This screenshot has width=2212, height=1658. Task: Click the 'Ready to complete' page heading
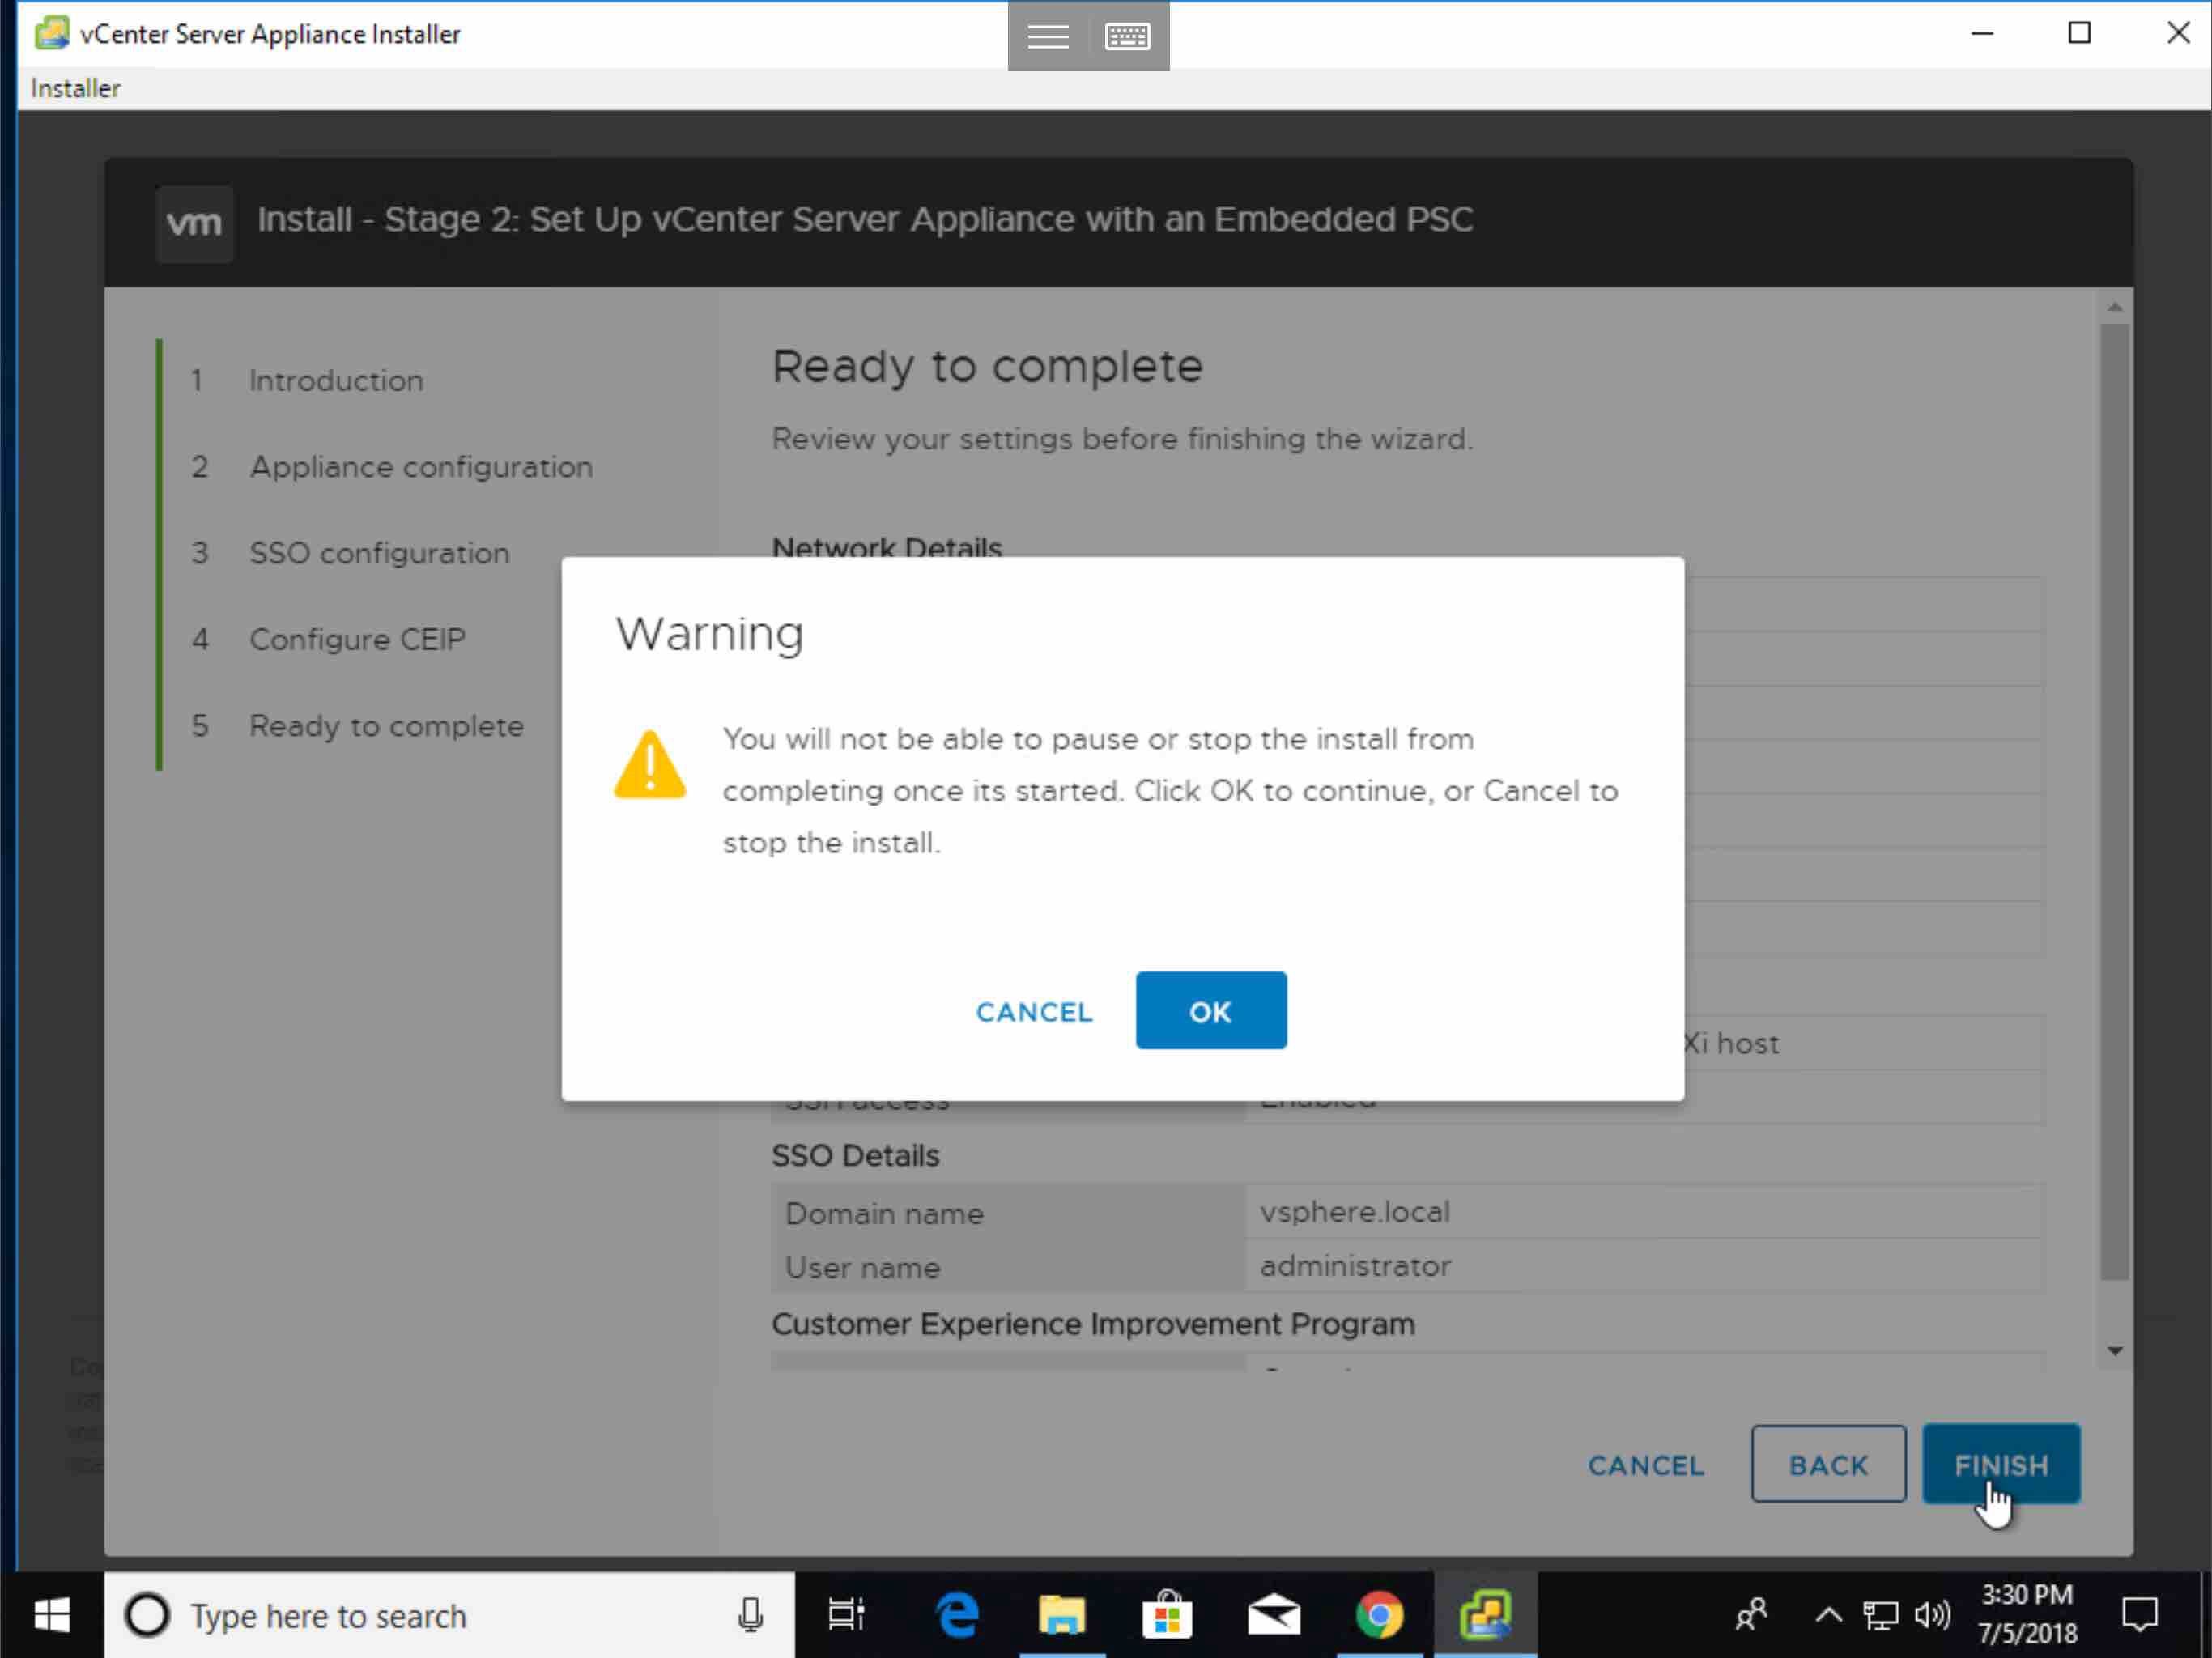pyautogui.click(x=987, y=367)
